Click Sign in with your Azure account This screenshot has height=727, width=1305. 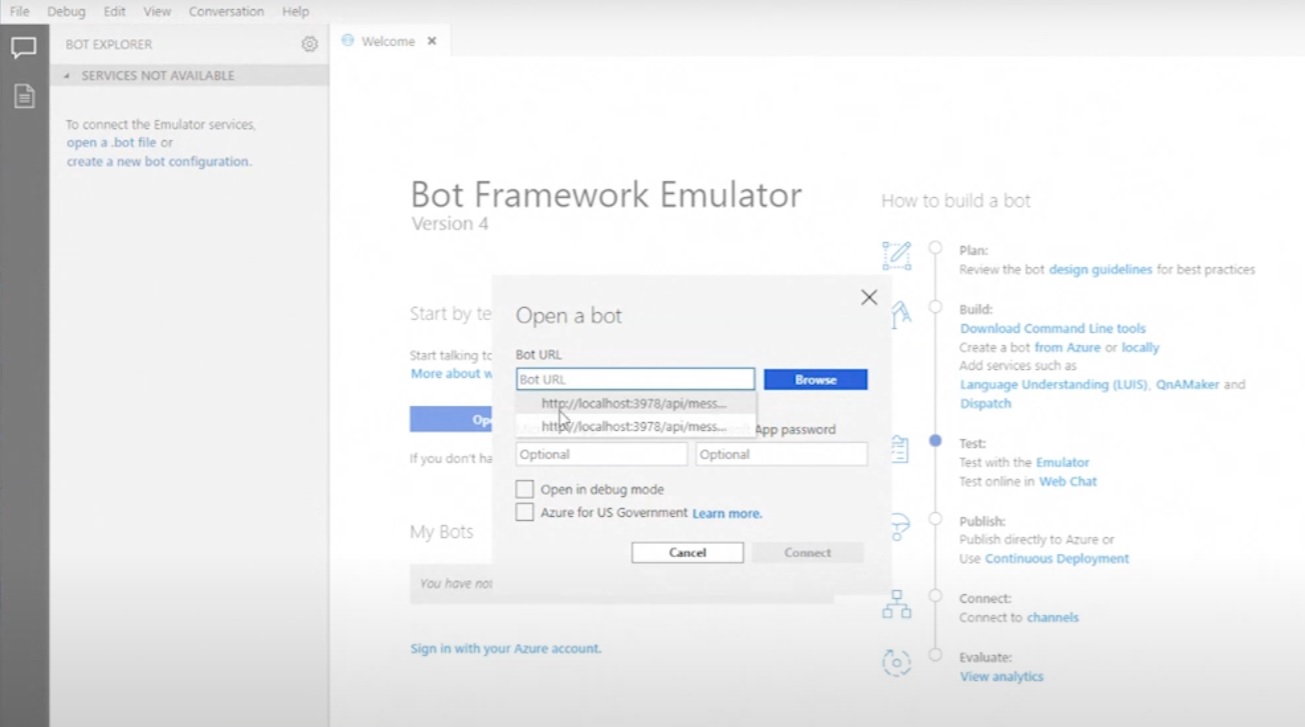click(x=506, y=648)
